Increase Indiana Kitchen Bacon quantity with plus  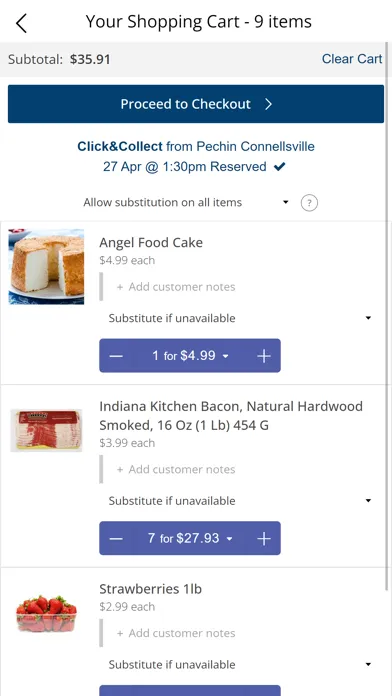(x=264, y=538)
